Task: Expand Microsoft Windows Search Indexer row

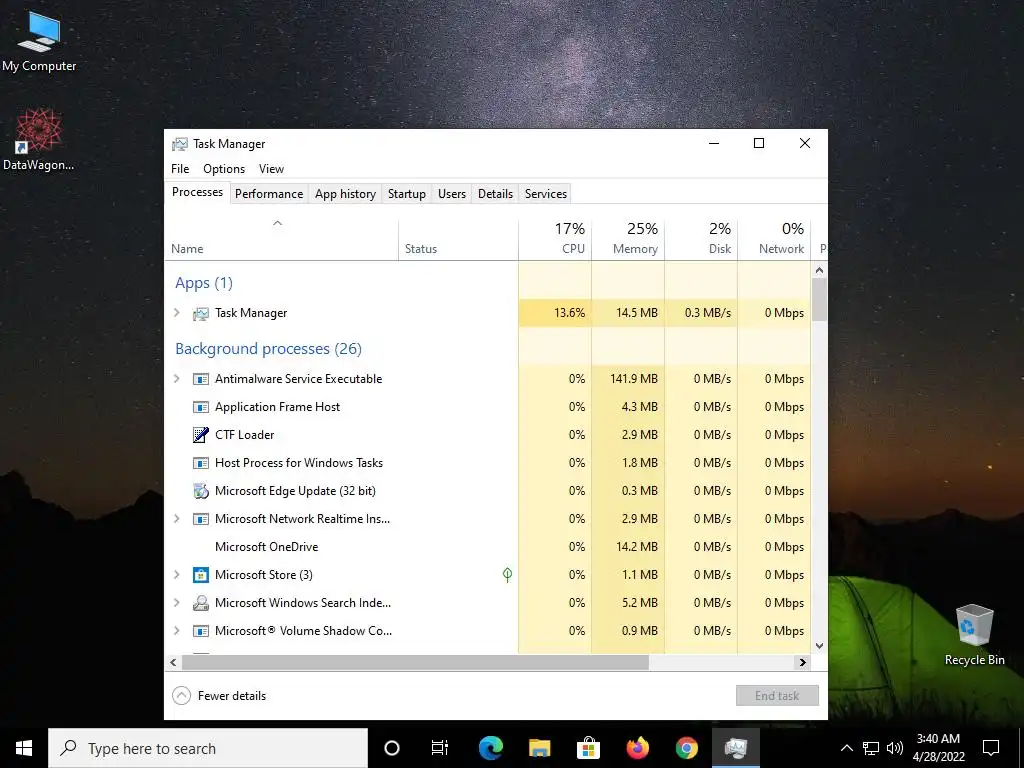Action: coord(176,603)
